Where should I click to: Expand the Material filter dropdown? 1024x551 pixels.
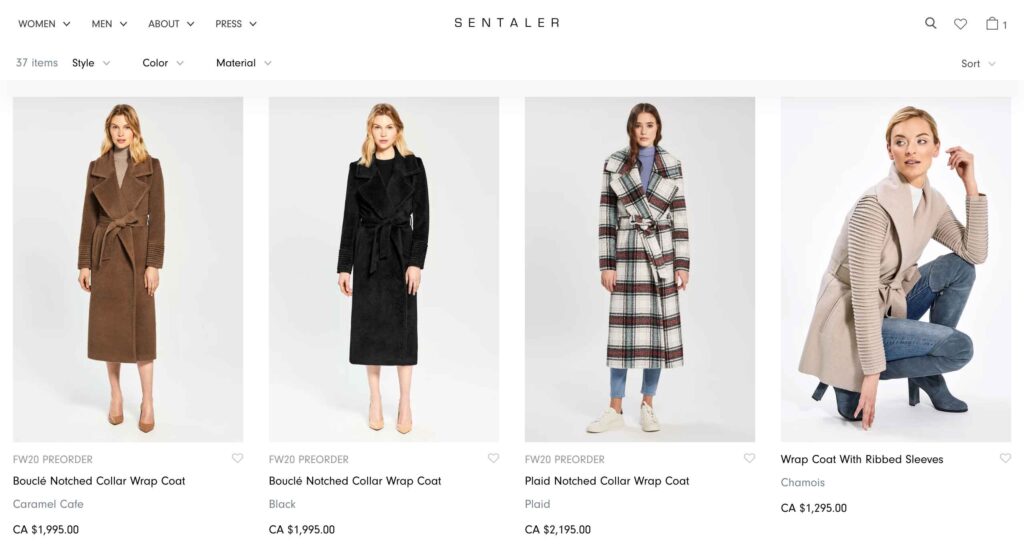click(243, 63)
